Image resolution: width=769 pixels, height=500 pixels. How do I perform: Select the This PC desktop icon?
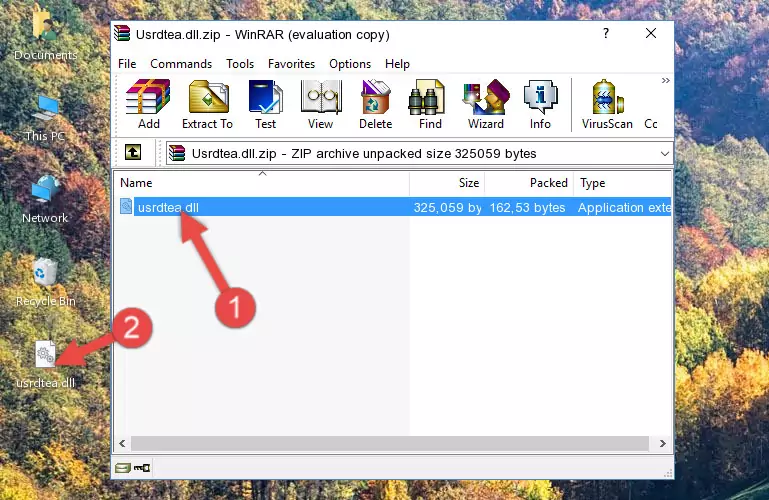(x=45, y=118)
